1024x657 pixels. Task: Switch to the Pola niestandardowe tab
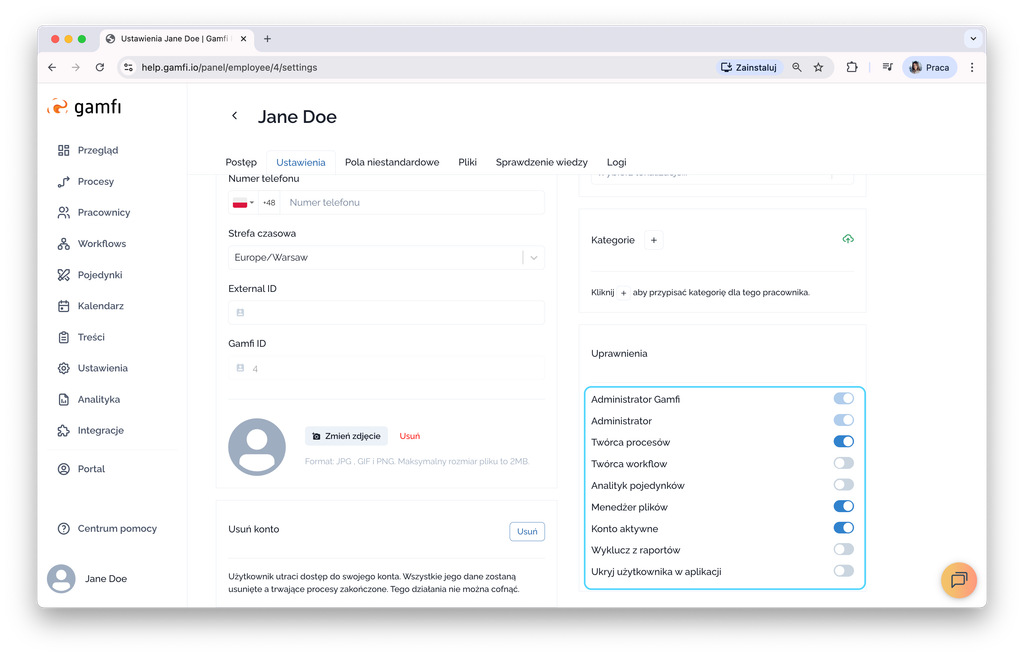391,162
